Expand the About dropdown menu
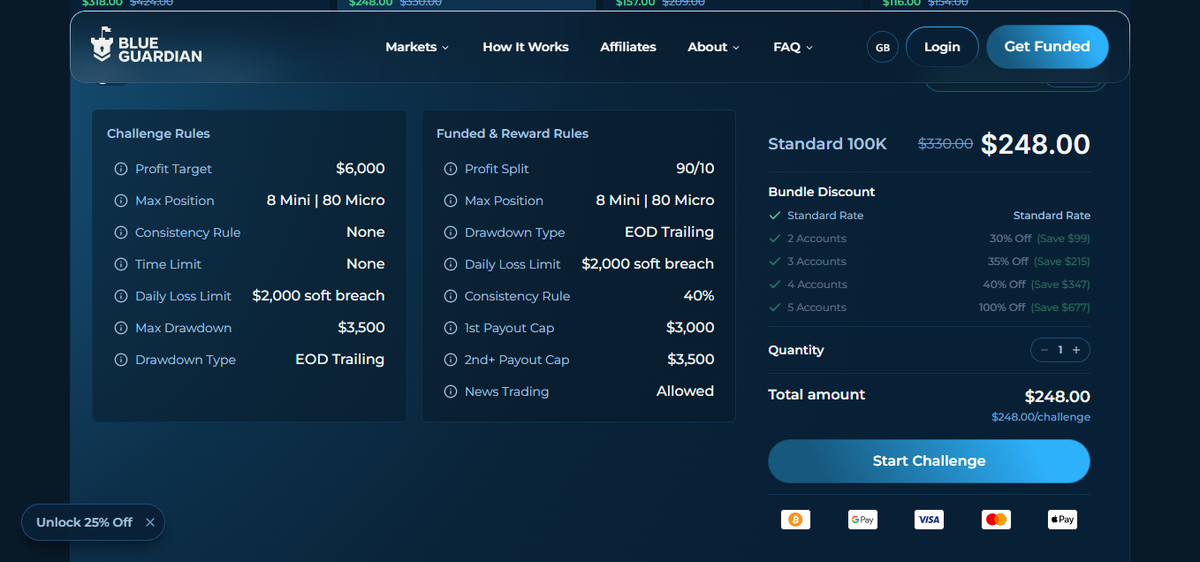The width and height of the screenshot is (1200, 562). (x=713, y=47)
